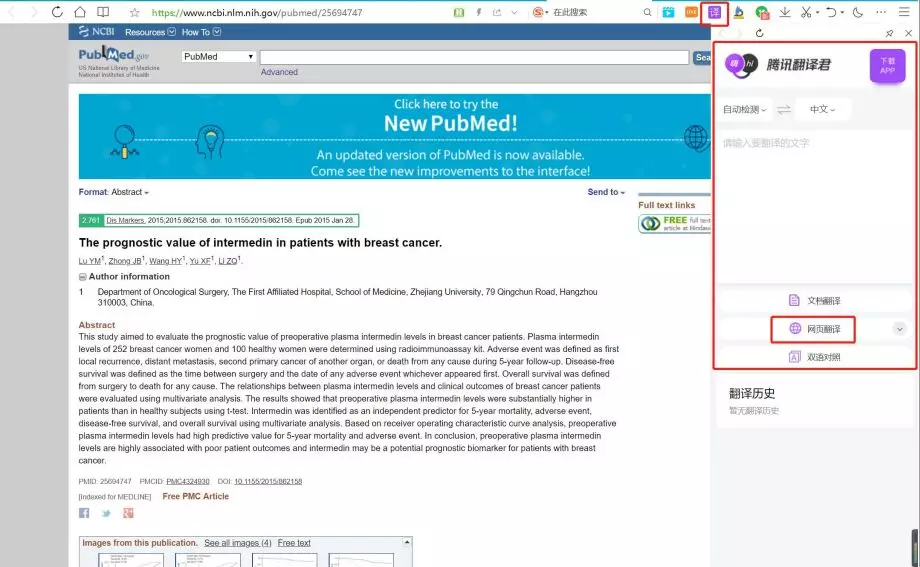Collapse the Author information section
Viewport: 920px width, 567px height.
click(x=83, y=276)
